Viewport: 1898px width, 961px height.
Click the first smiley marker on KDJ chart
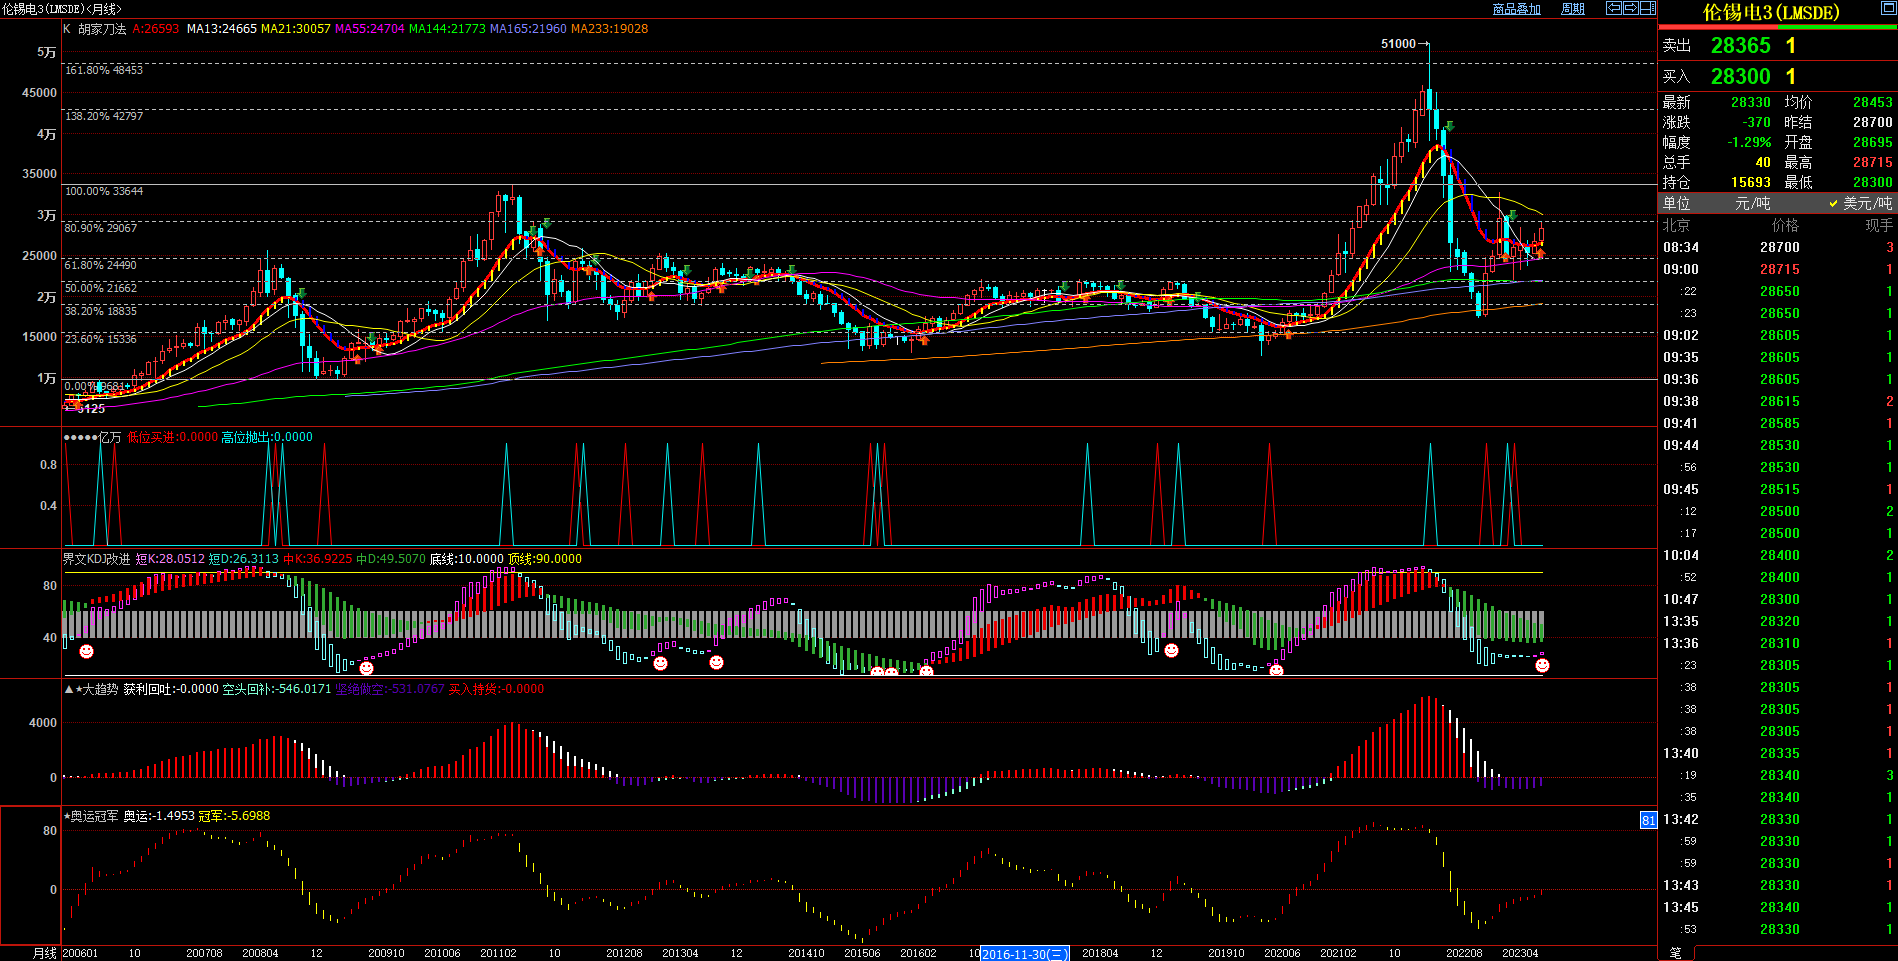87,652
